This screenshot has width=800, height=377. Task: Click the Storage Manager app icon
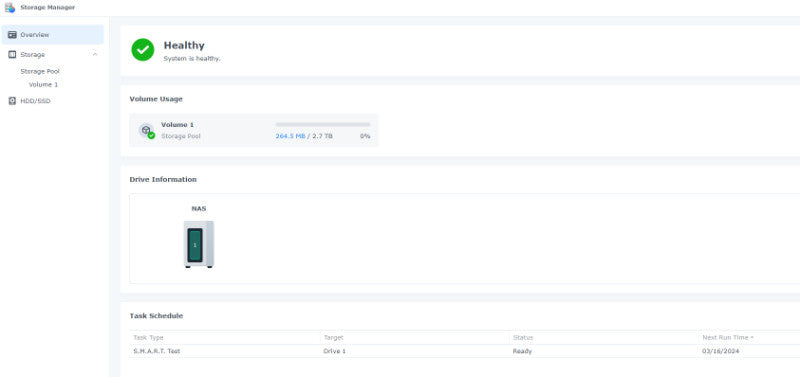coord(10,8)
